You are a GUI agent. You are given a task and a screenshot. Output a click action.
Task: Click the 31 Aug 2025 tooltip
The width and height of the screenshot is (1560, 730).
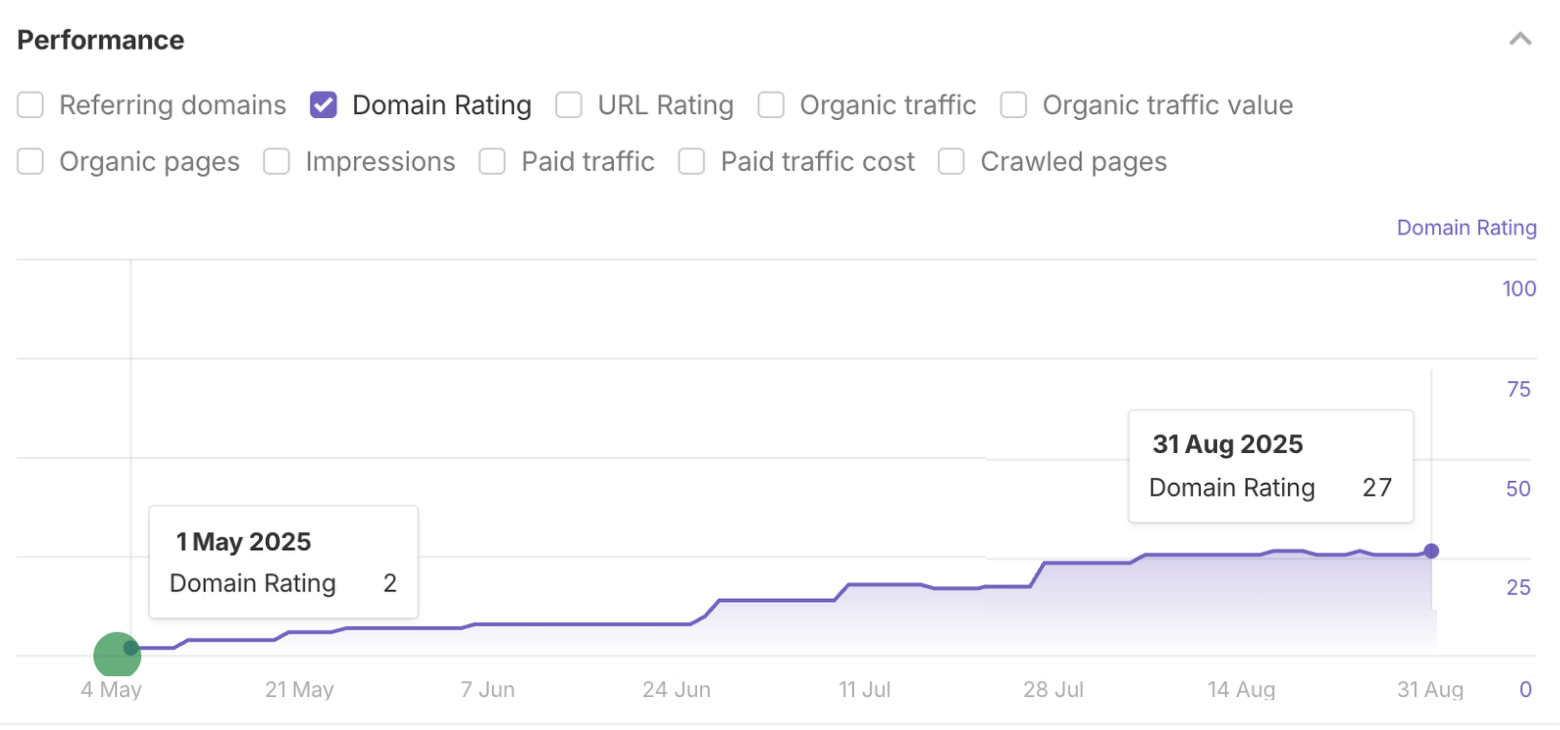pos(1270,465)
